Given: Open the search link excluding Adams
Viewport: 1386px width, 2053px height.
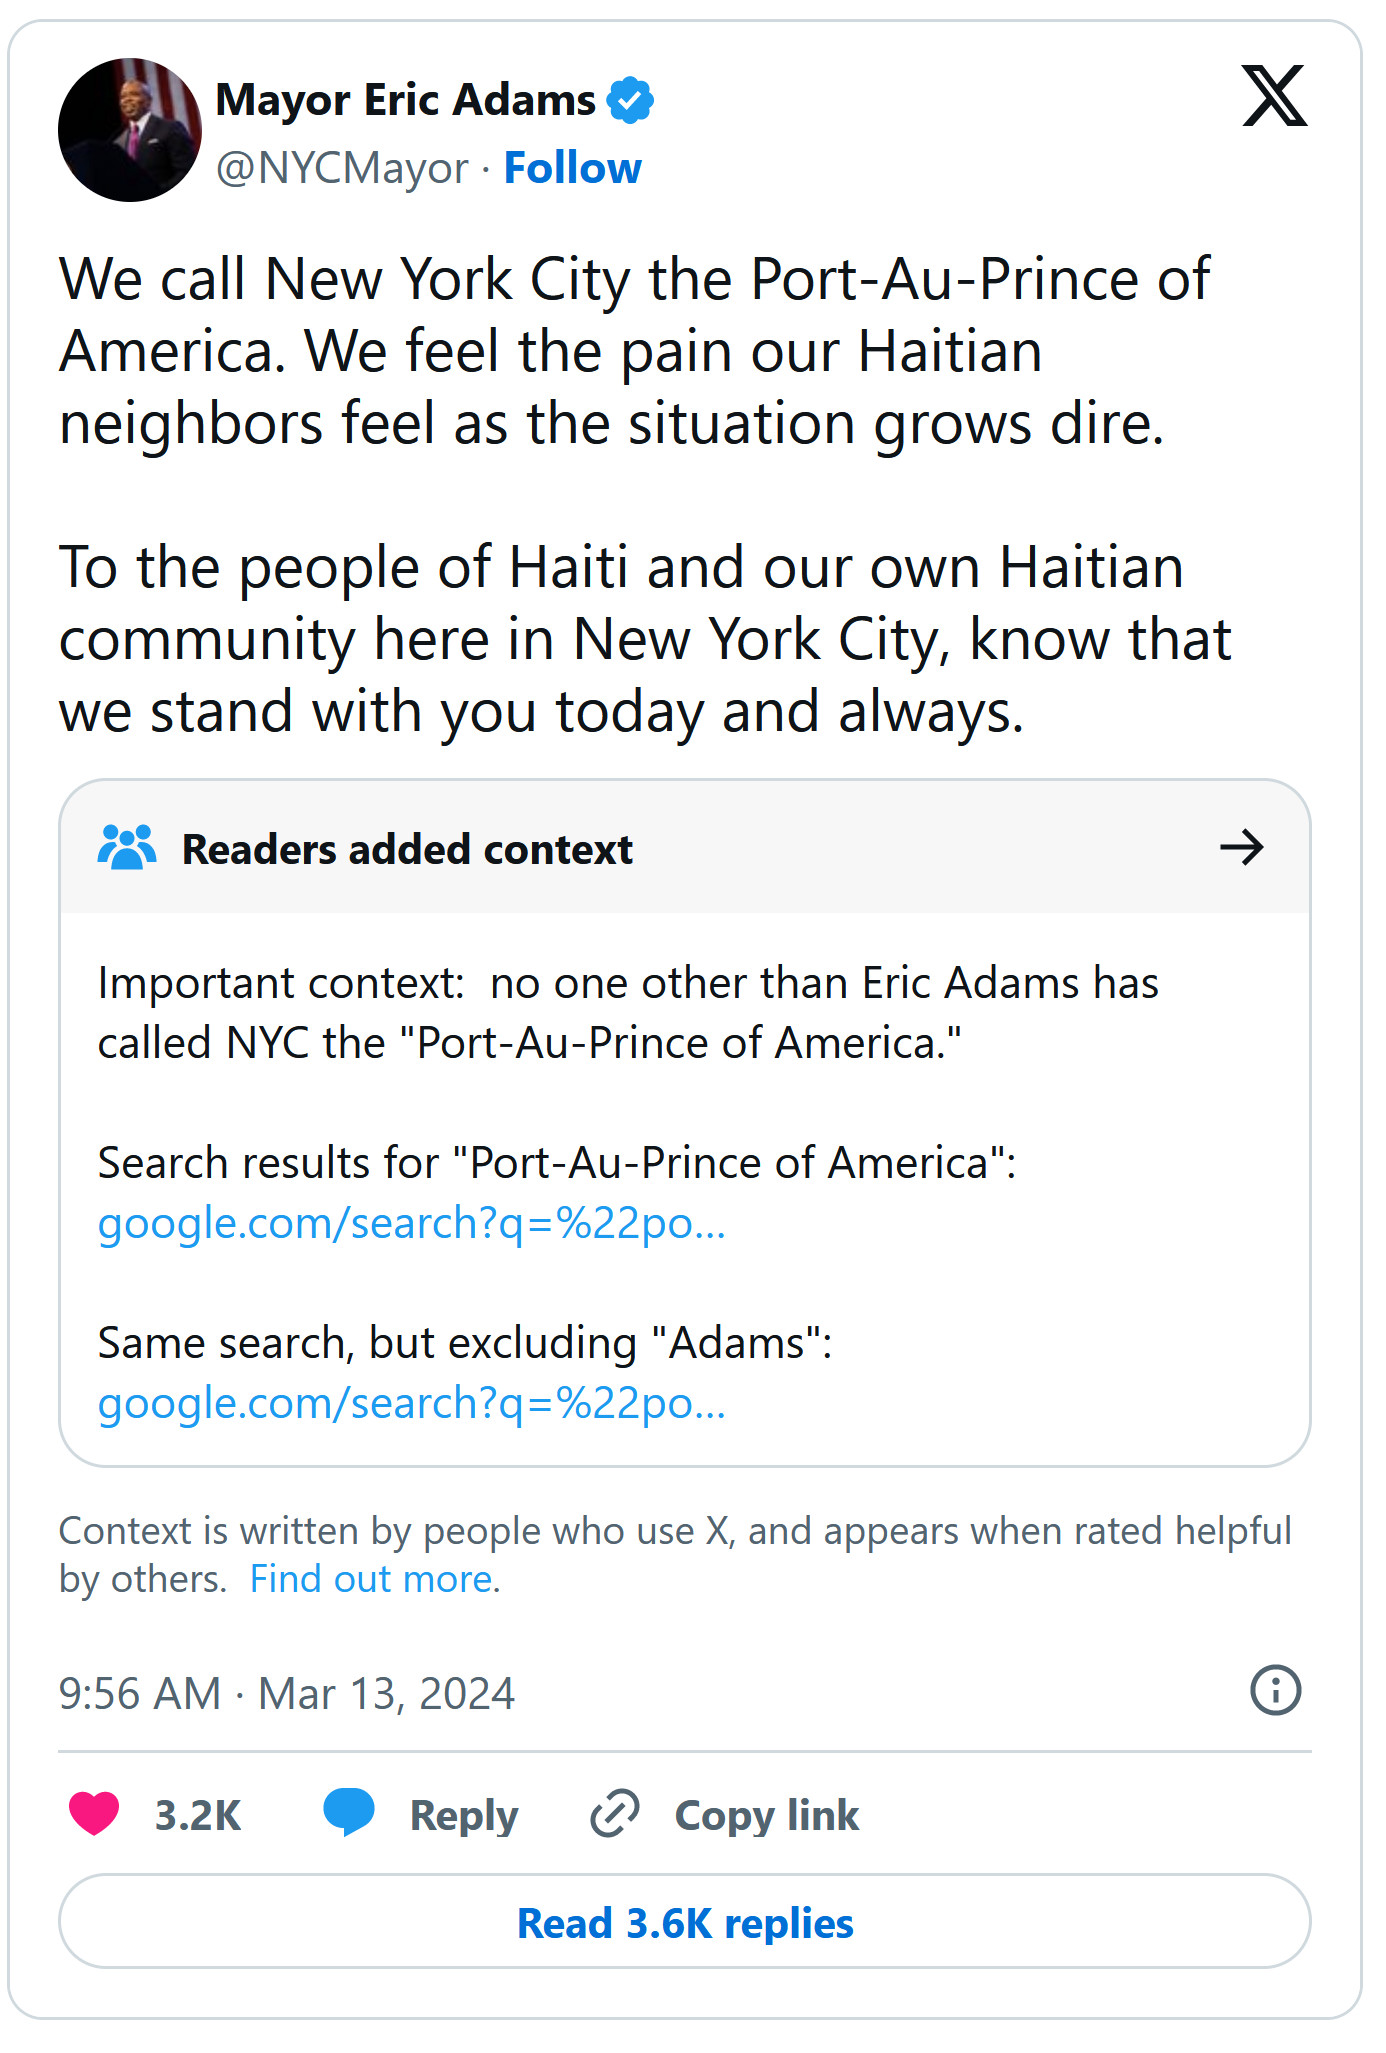Looking at the screenshot, I should [x=411, y=1403].
